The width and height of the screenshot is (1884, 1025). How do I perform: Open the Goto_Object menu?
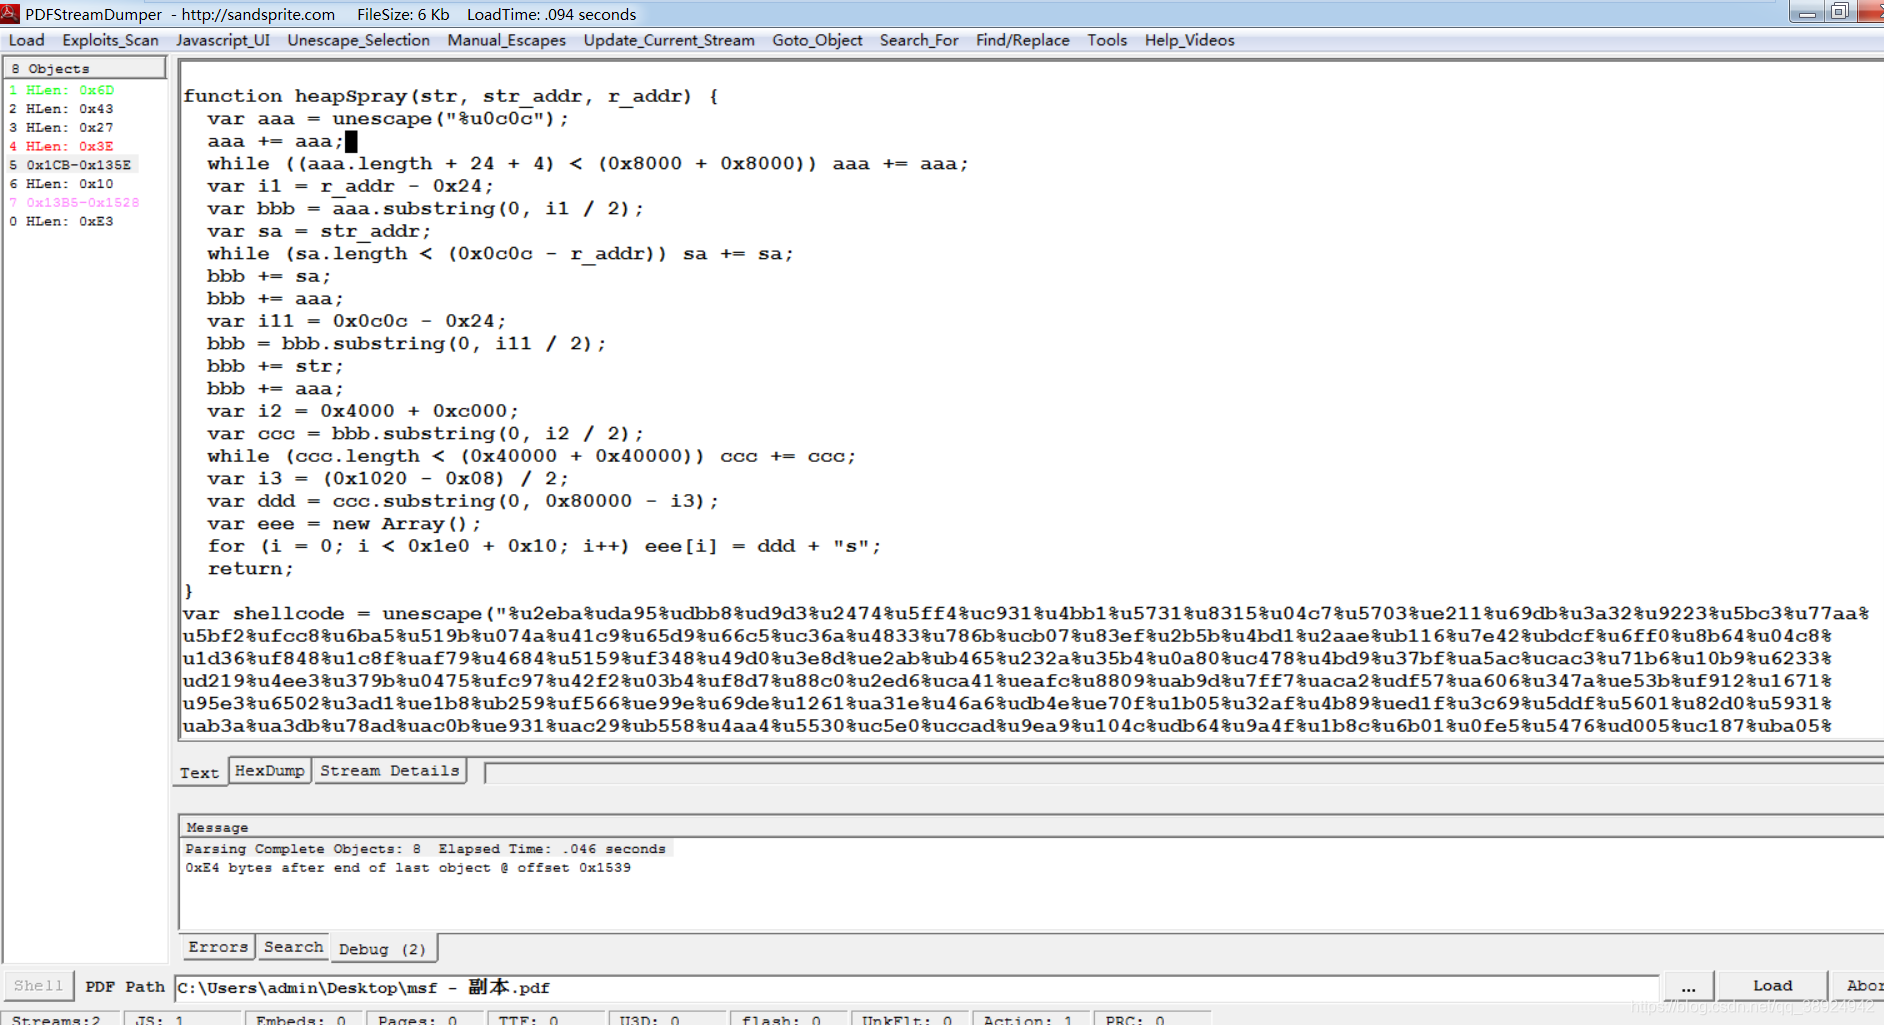click(817, 40)
